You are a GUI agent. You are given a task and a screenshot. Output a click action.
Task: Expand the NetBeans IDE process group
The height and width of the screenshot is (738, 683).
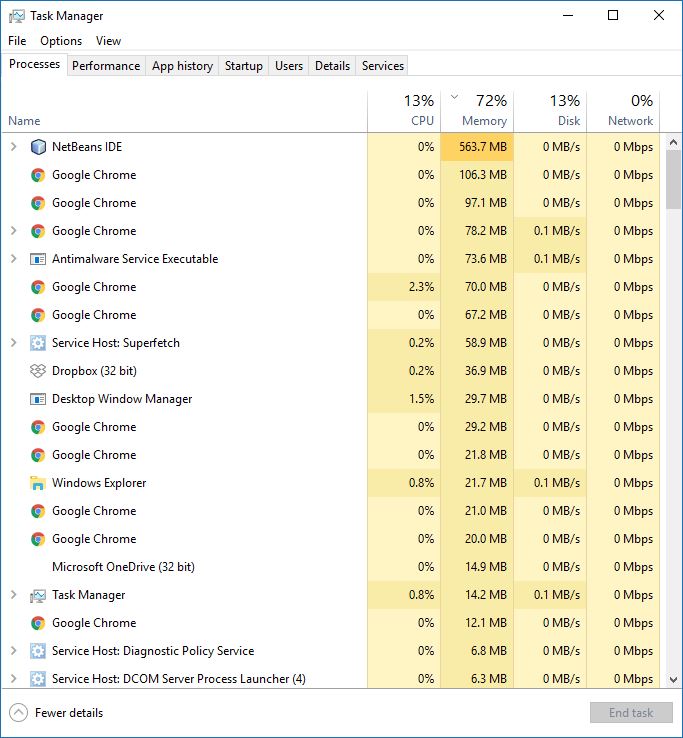point(14,147)
